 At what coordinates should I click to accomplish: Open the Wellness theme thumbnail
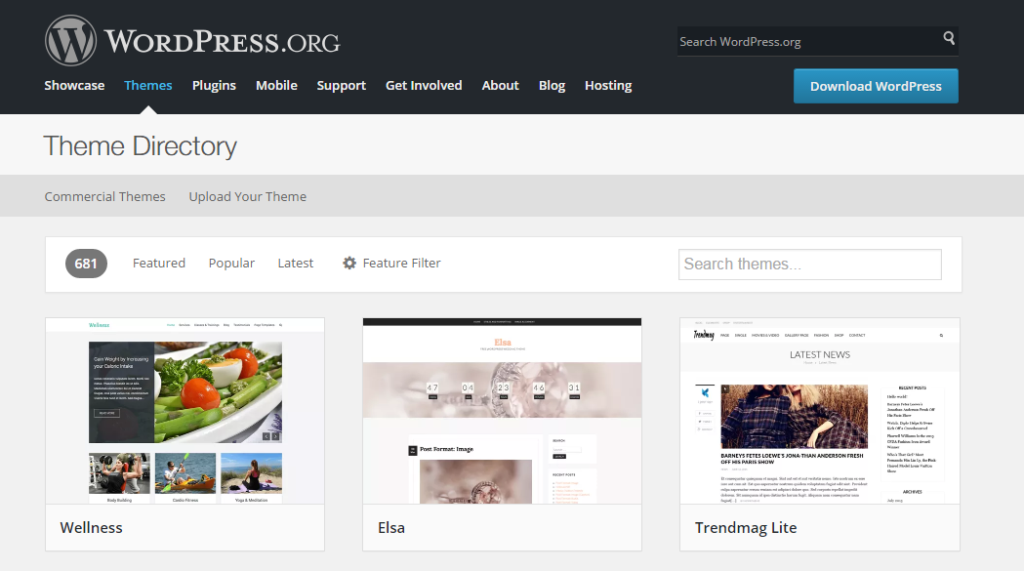pos(185,411)
